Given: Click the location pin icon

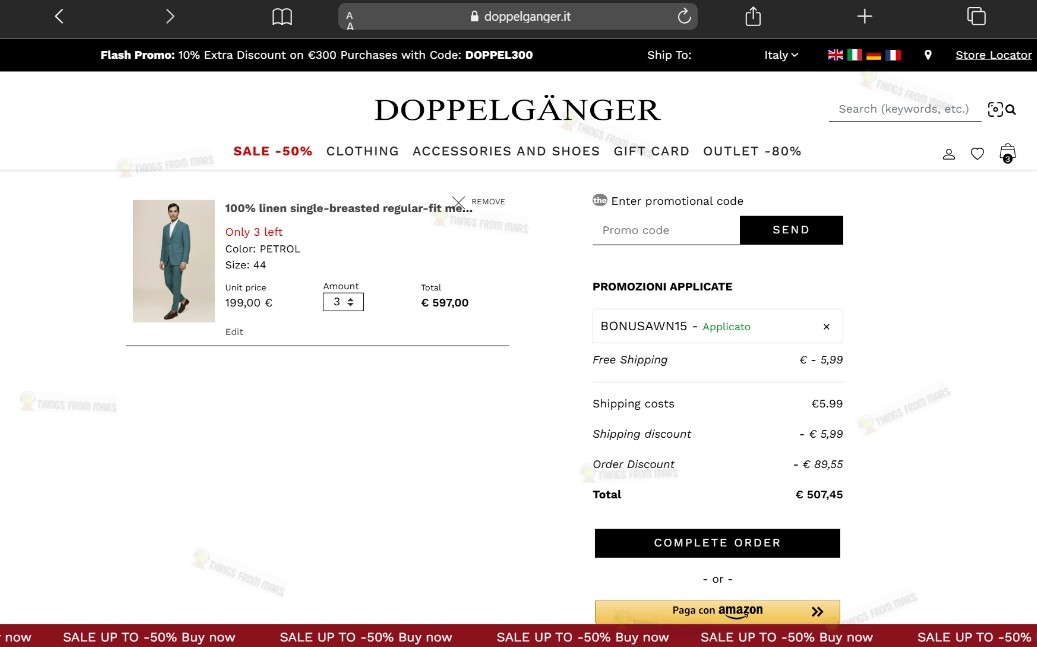Looking at the screenshot, I should (x=928, y=55).
